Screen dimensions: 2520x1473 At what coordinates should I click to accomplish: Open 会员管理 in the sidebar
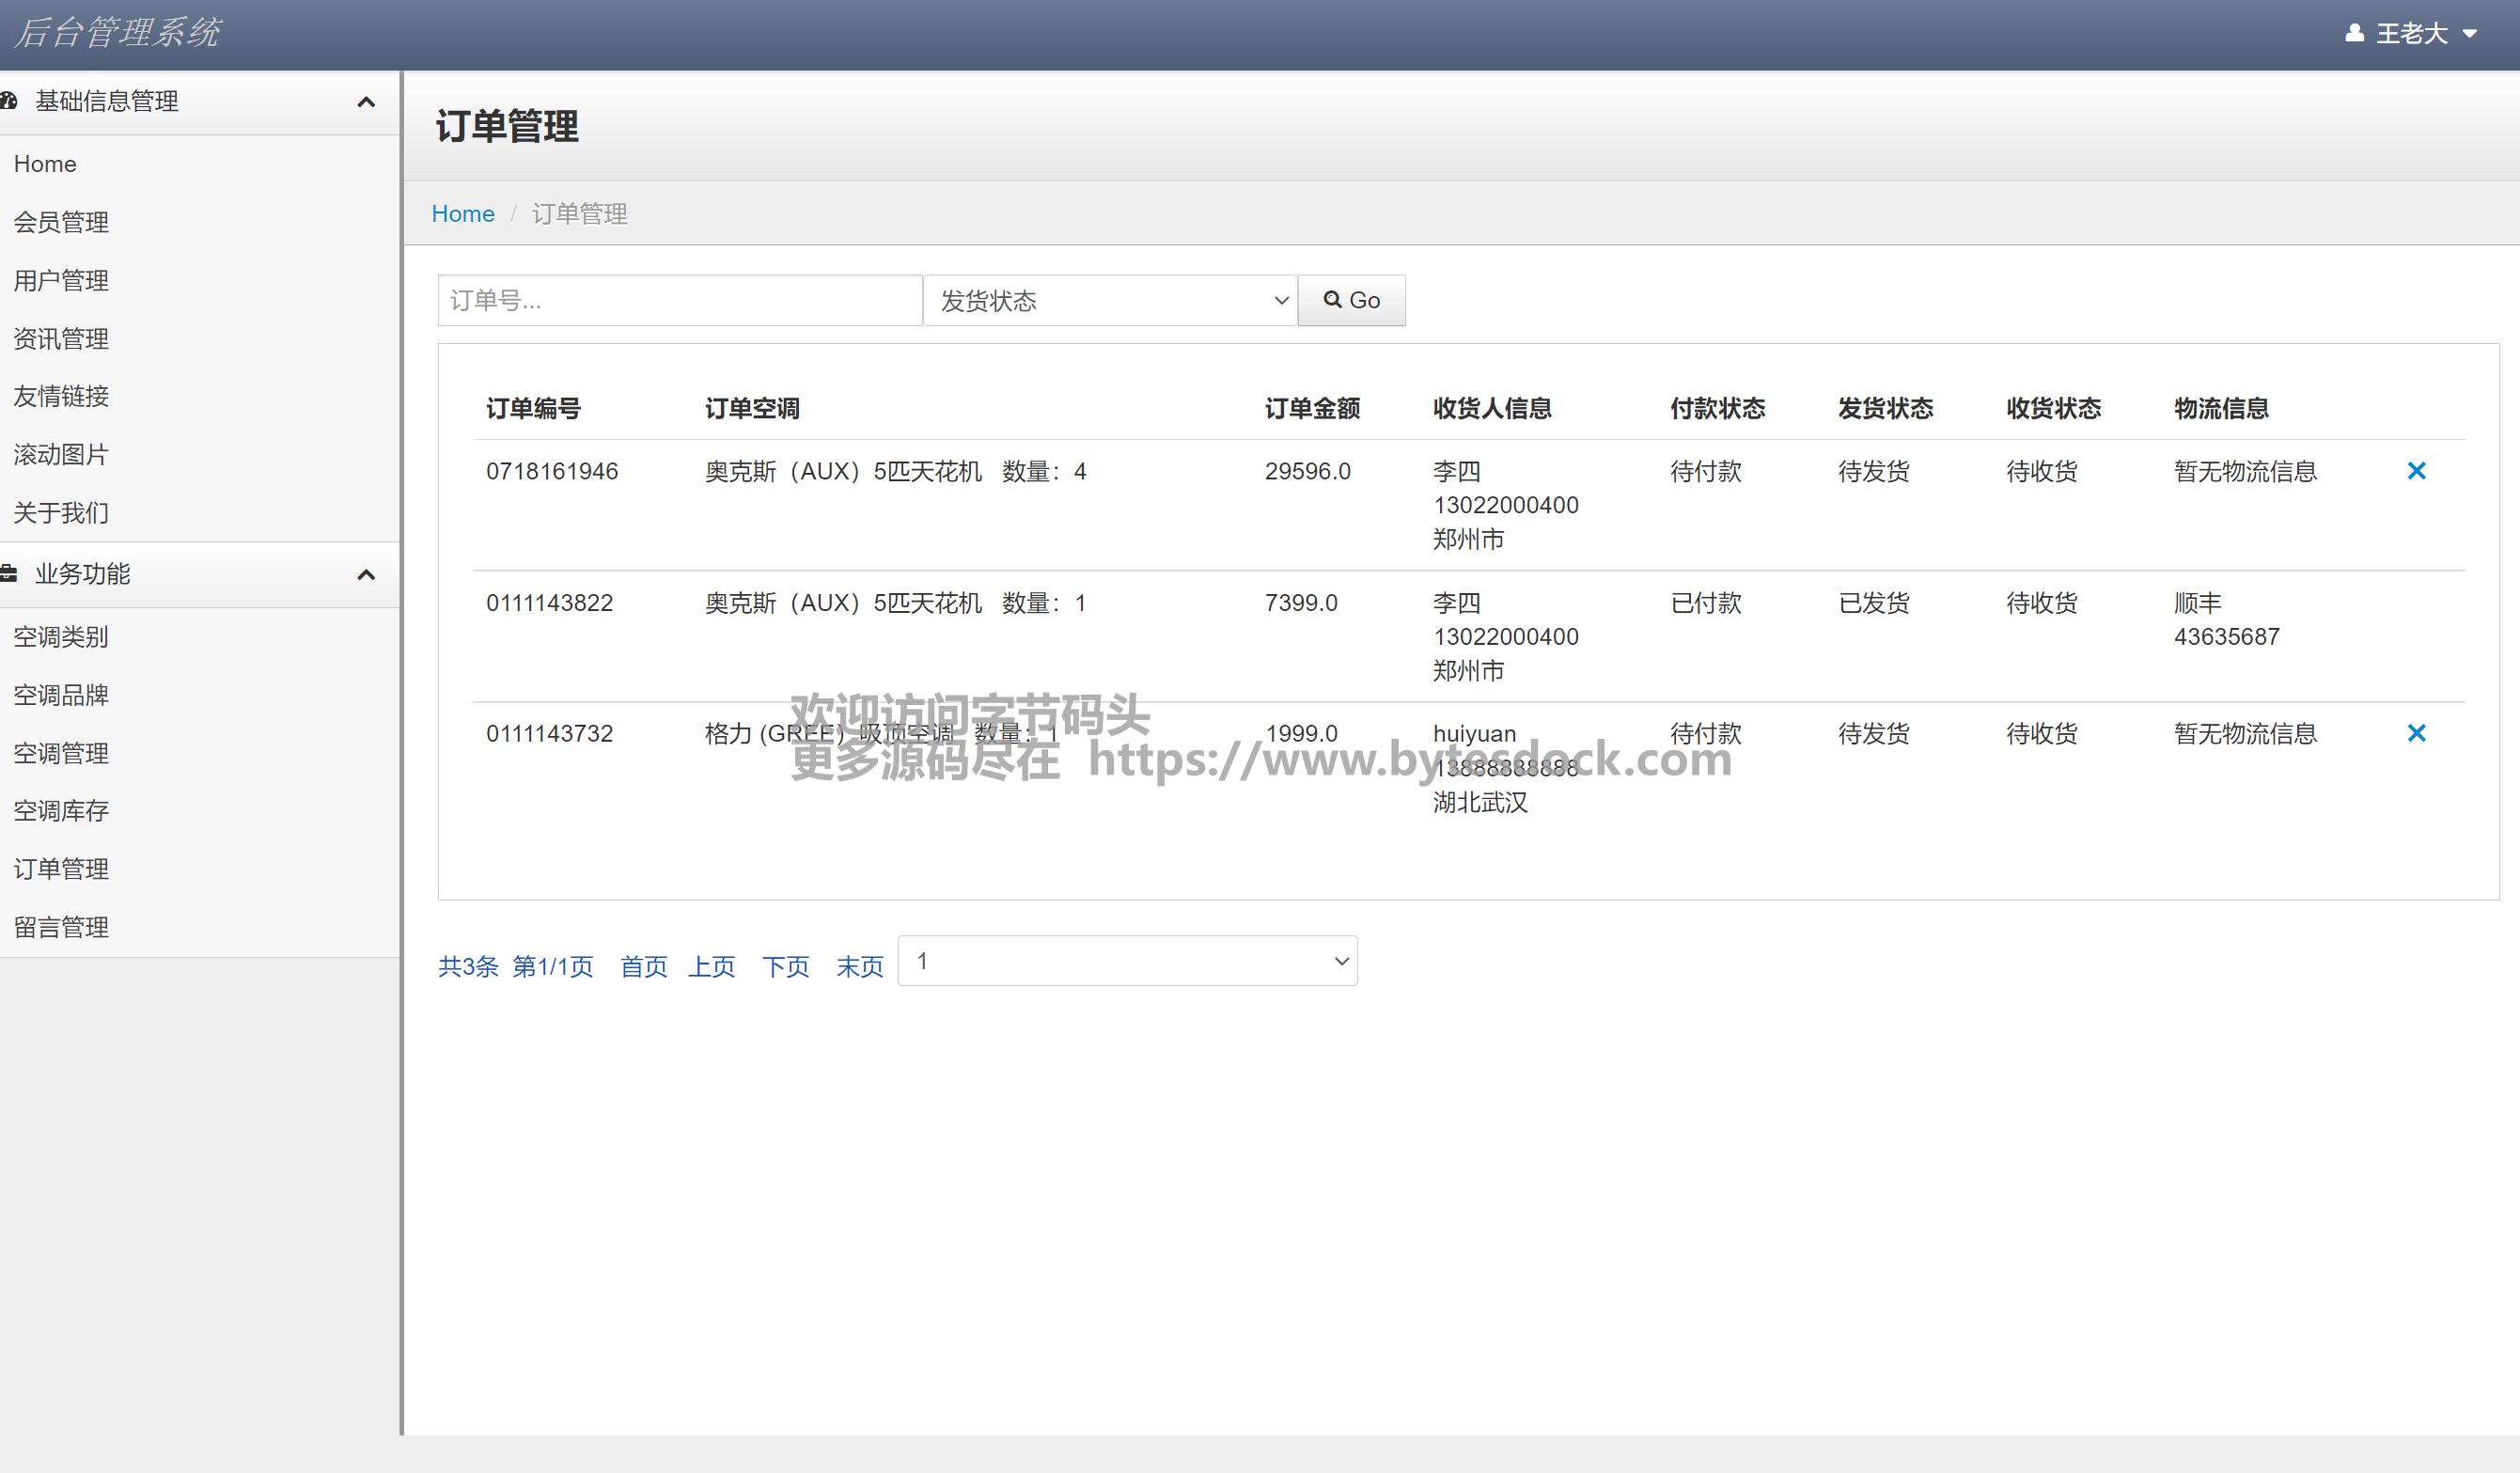61,222
